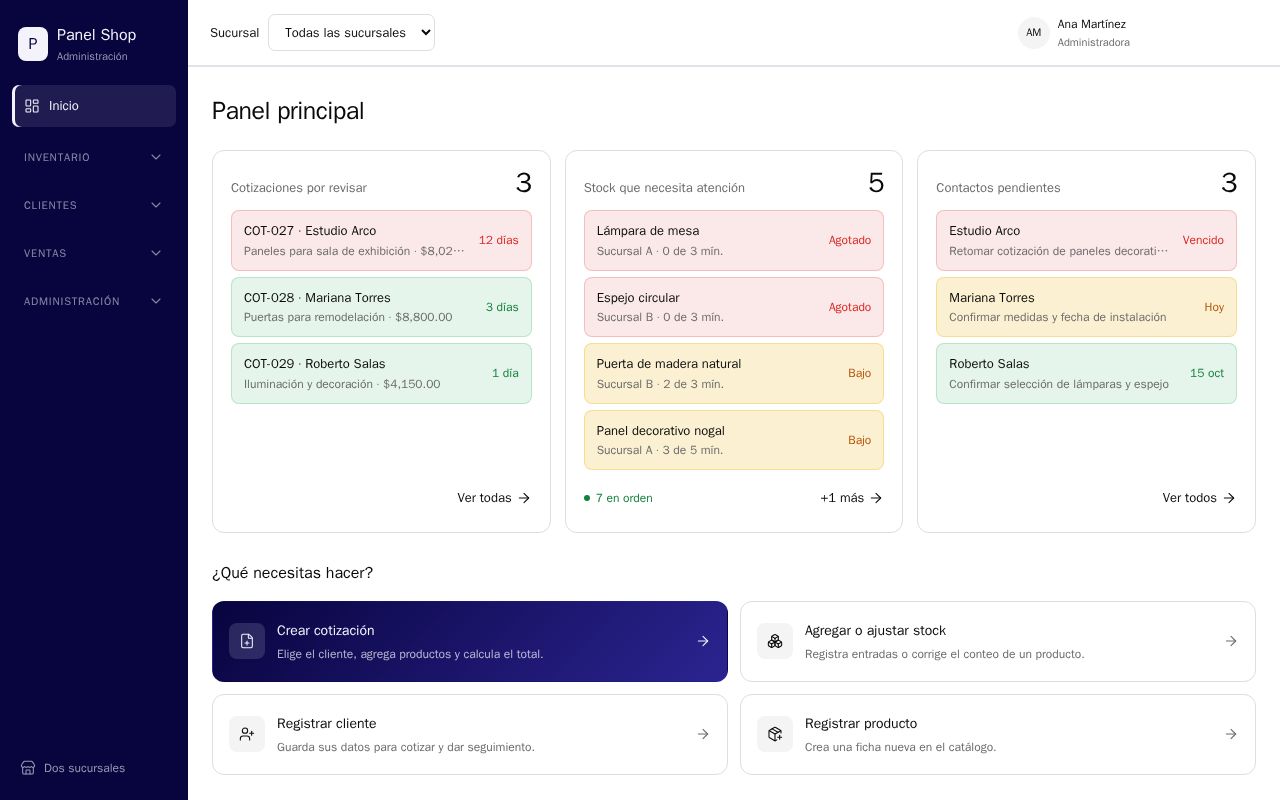Viewport: 1280px width, 800px height.
Task: Click the Panel Shop logo icon
Action: click(x=33, y=44)
